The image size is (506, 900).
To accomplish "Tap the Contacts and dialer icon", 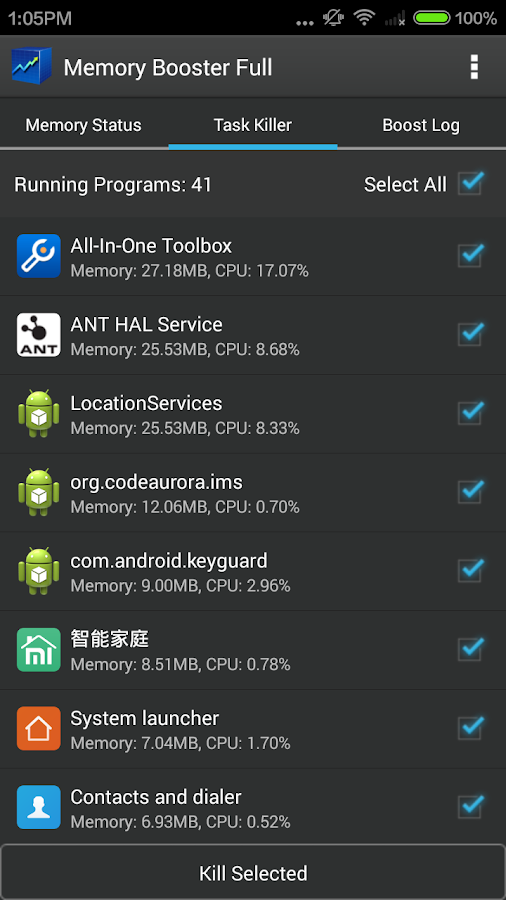I will click(x=38, y=807).
